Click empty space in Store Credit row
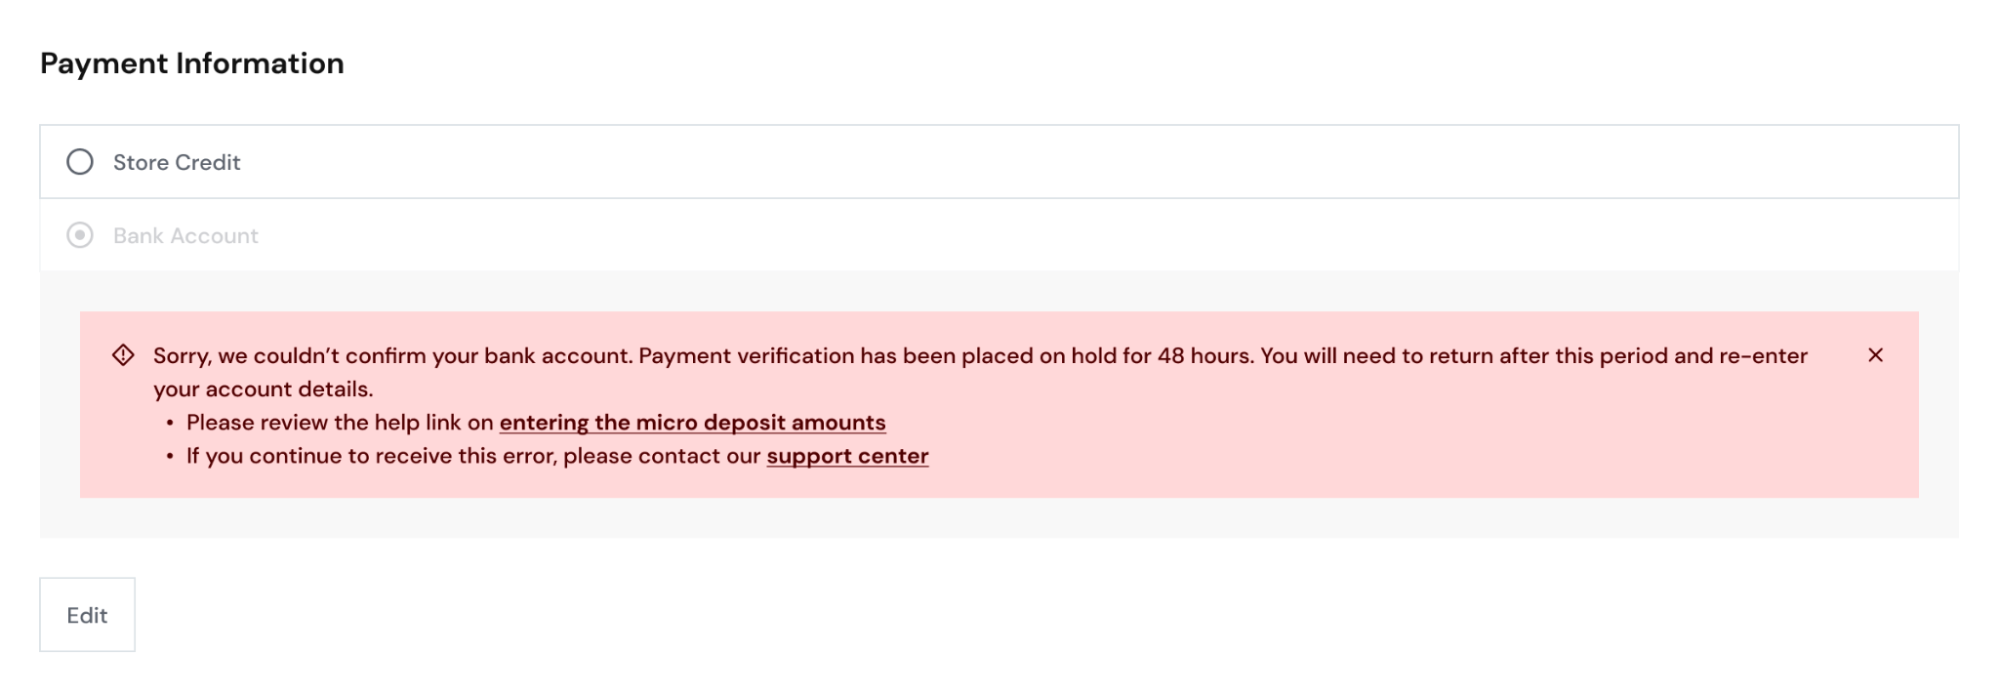Viewport: 1999px width, 692px height. click(1100, 162)
